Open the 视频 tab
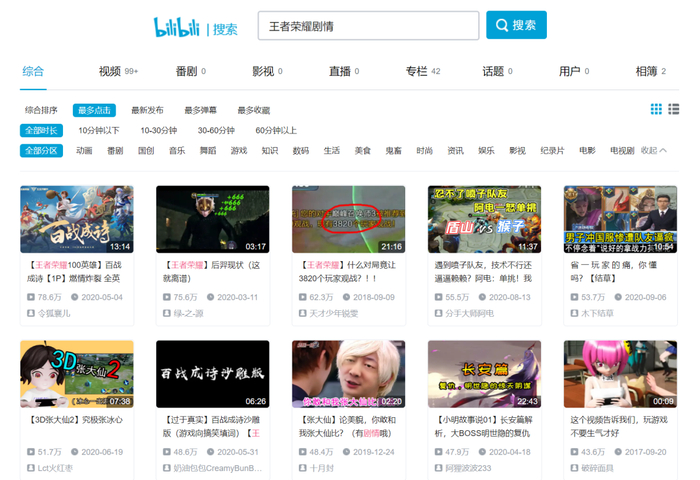This screenshot has width=700, height=480. point(118,71)
